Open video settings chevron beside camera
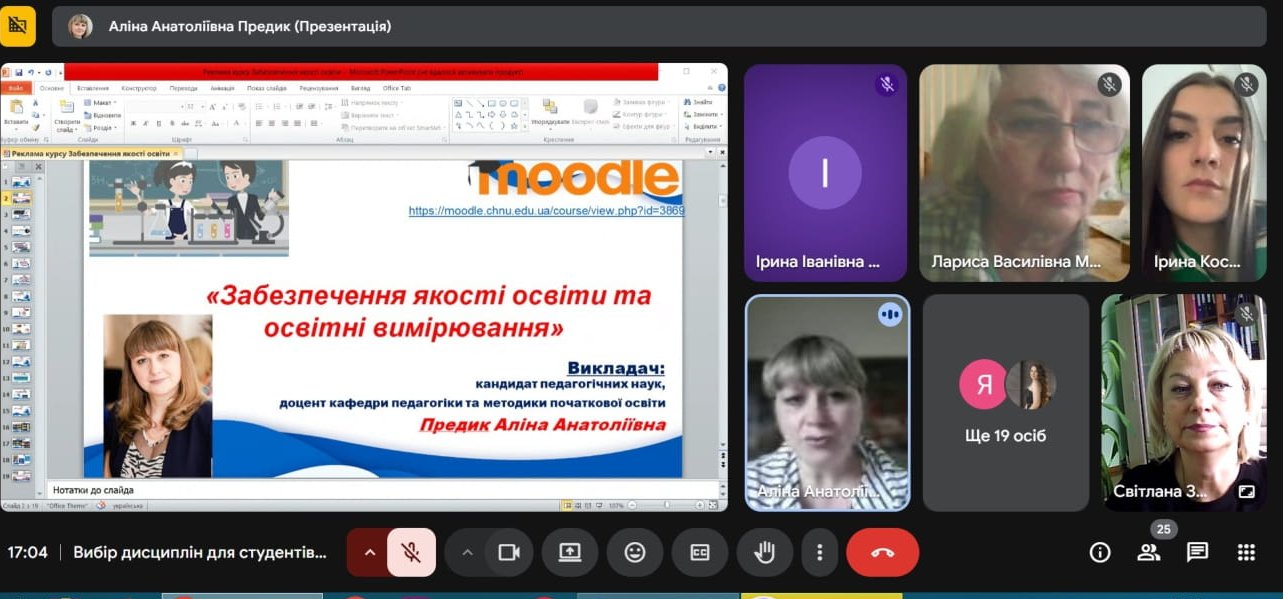Screen dimensions: 1287x599 tap(466, 552)
